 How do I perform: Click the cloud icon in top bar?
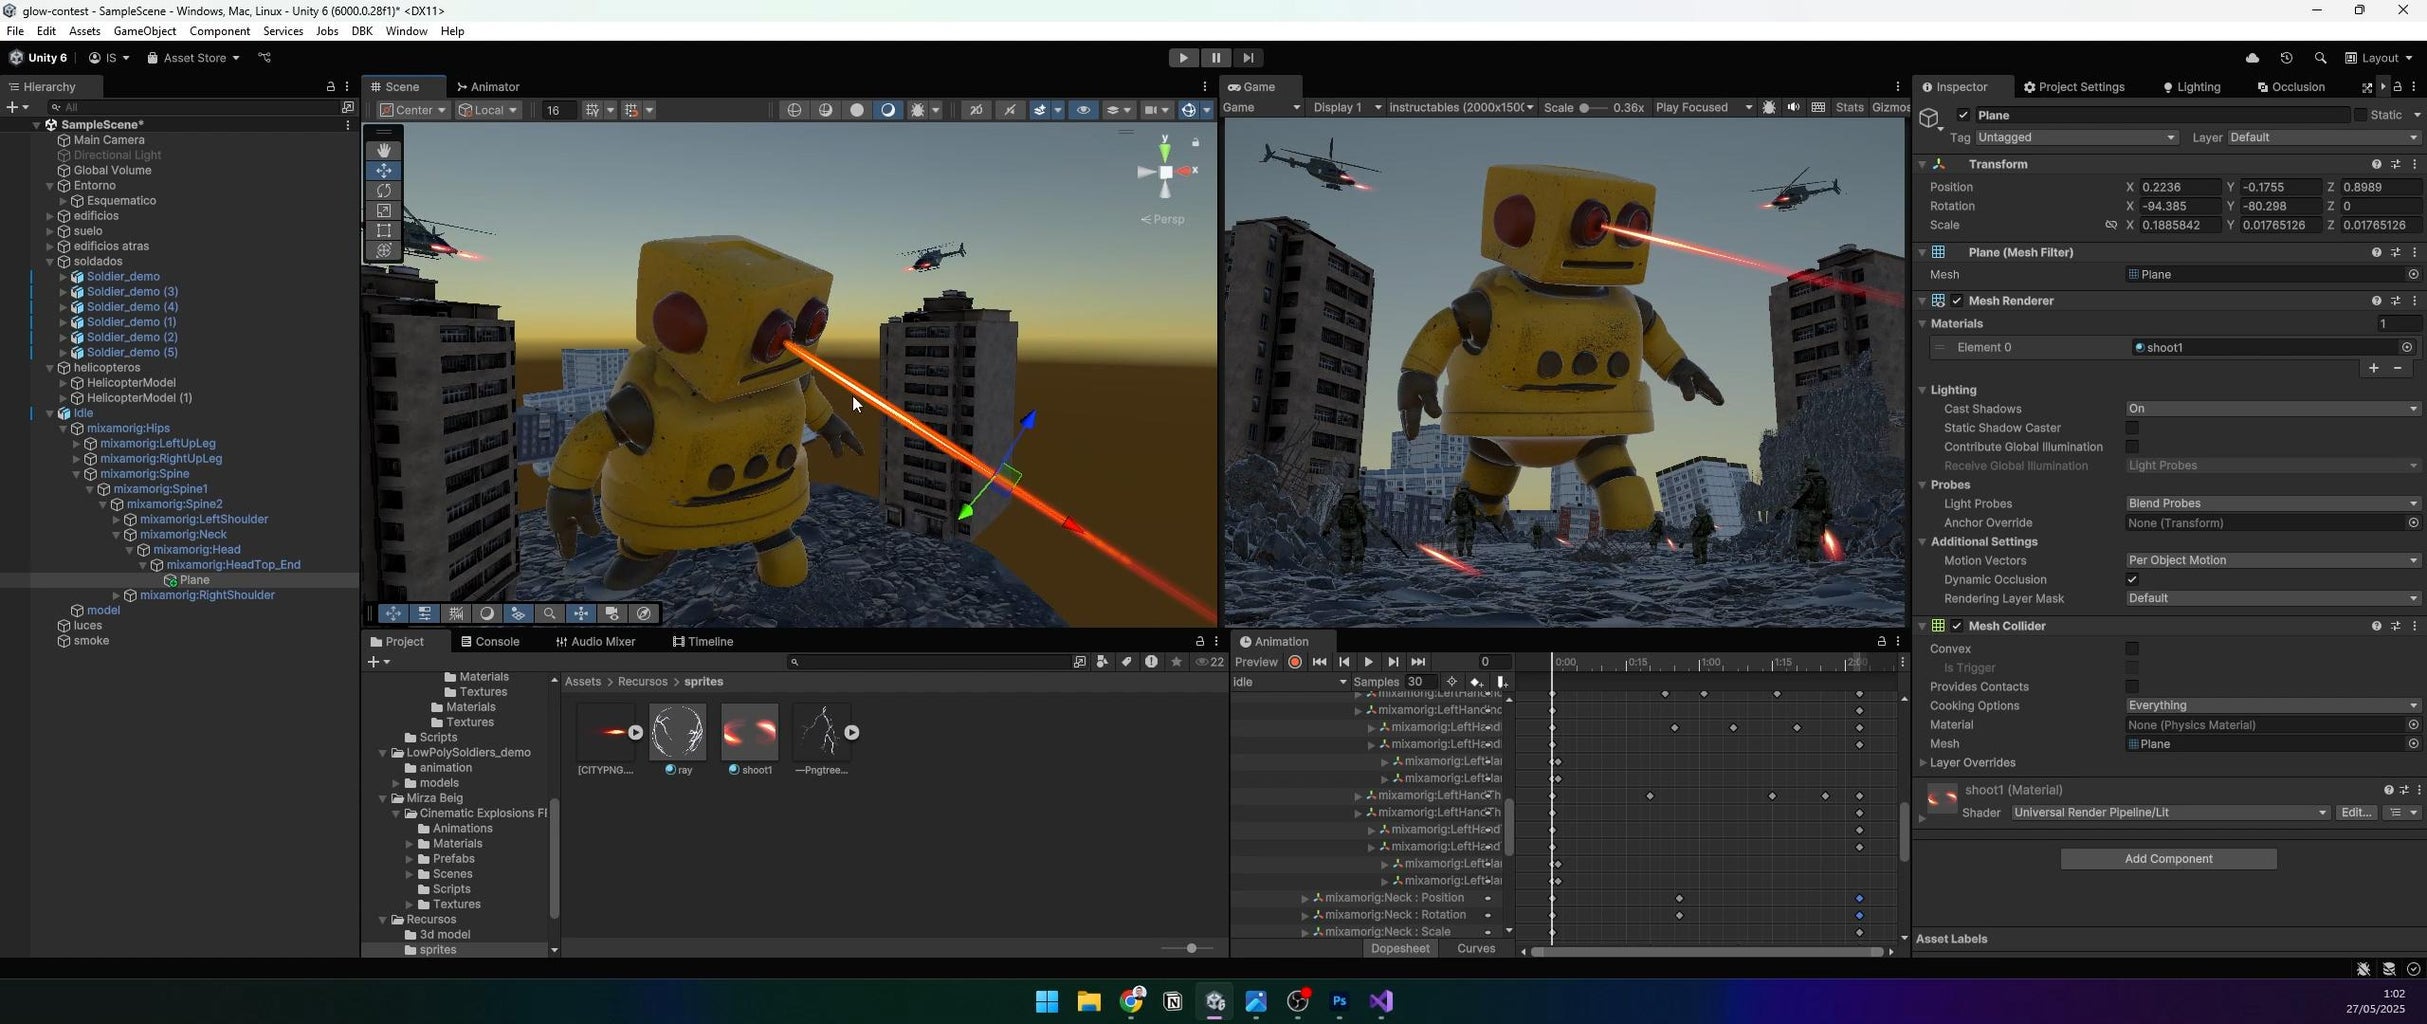[2252, 58]
